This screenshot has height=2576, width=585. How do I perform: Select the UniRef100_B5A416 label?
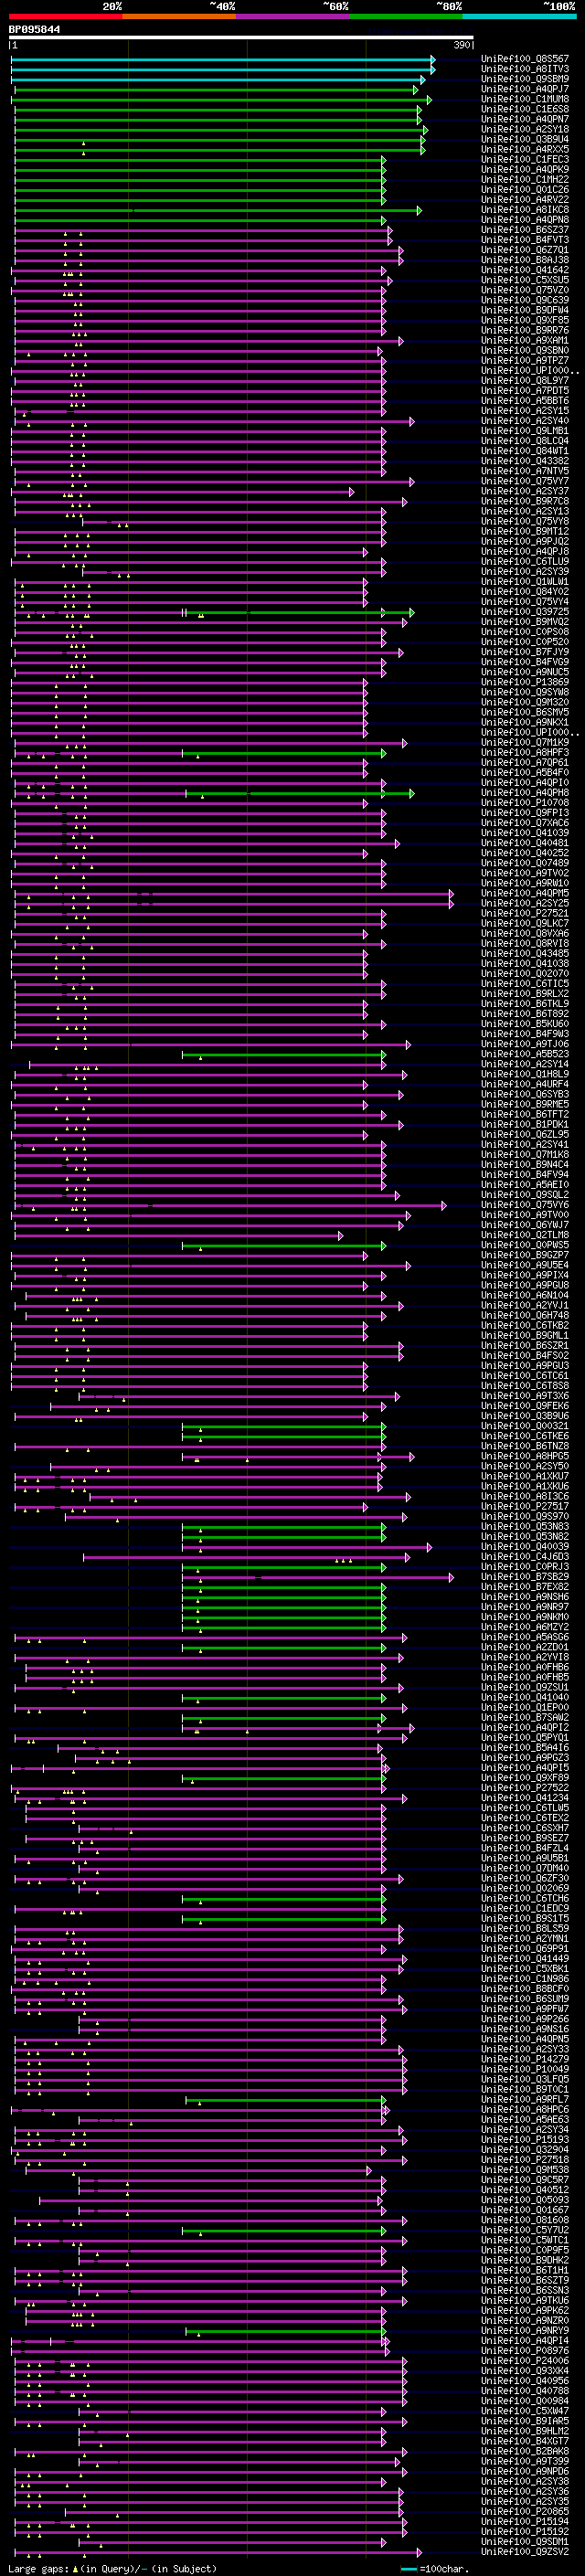[525, 1748]
